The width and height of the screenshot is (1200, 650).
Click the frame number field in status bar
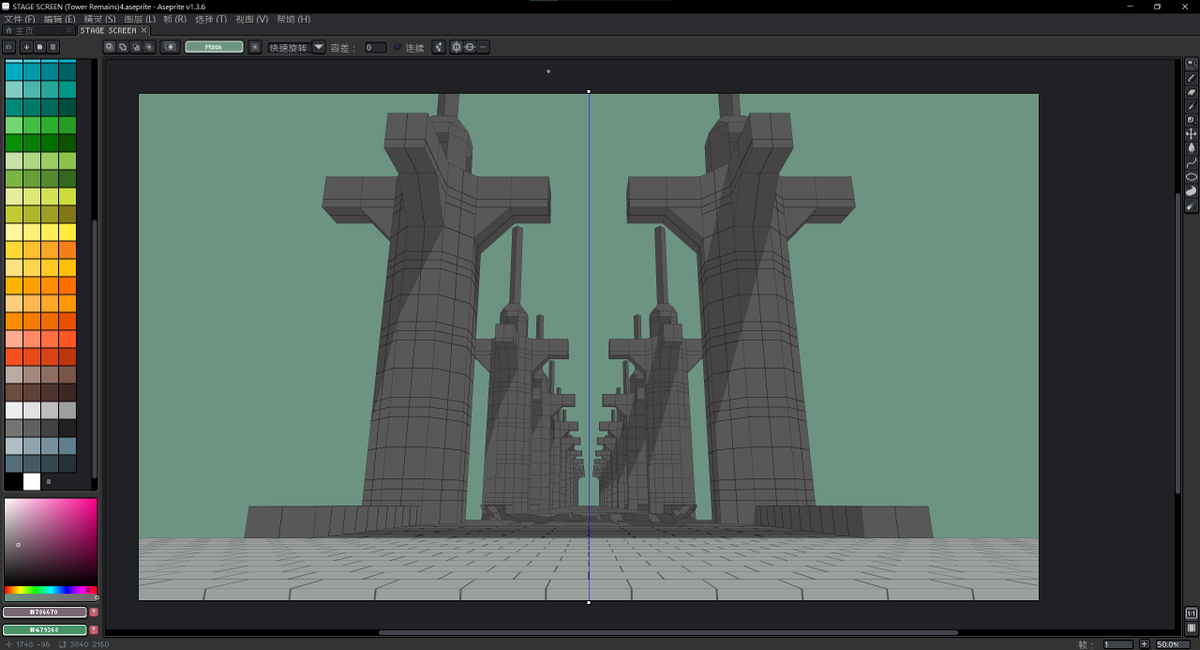point(1117,644)
